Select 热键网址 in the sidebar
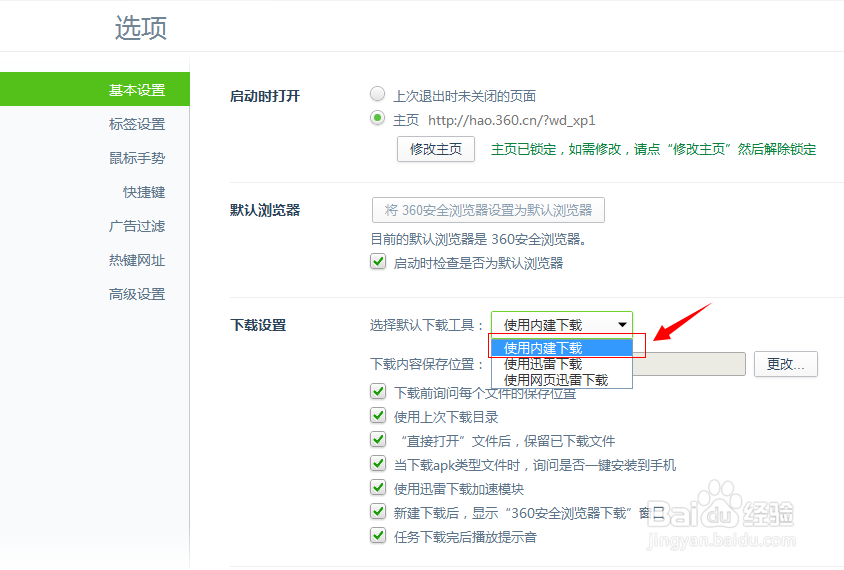This screenshot has width=844, height=570. [137, 260]
